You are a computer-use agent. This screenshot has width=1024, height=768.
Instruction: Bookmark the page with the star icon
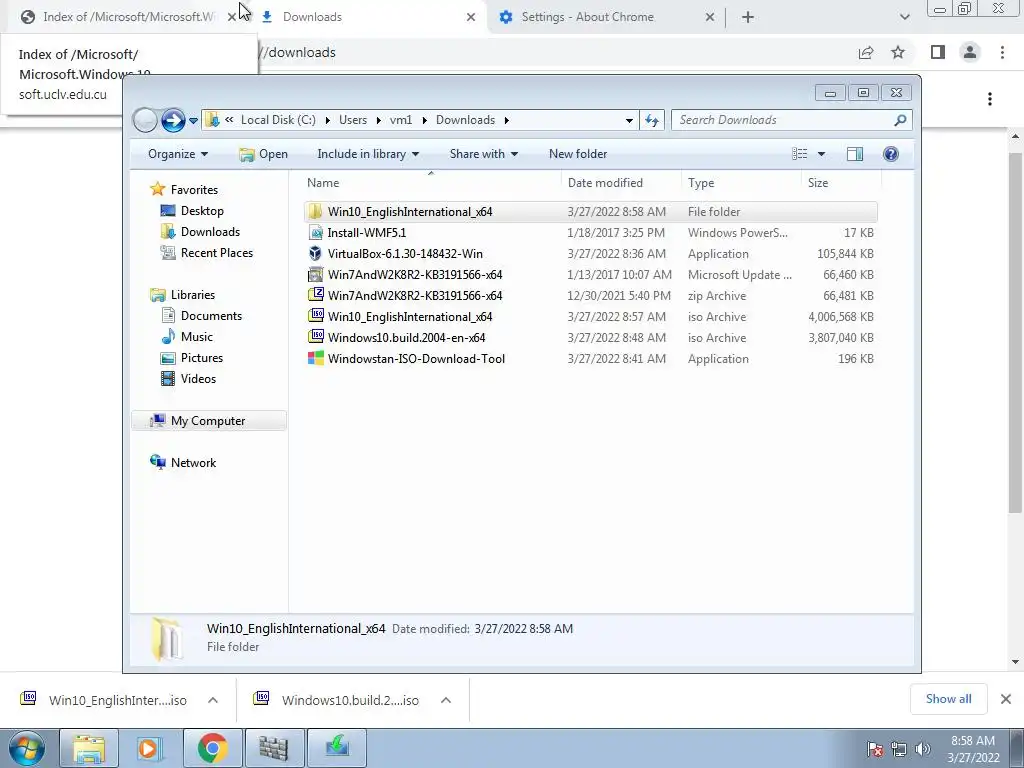click(898, 52)
